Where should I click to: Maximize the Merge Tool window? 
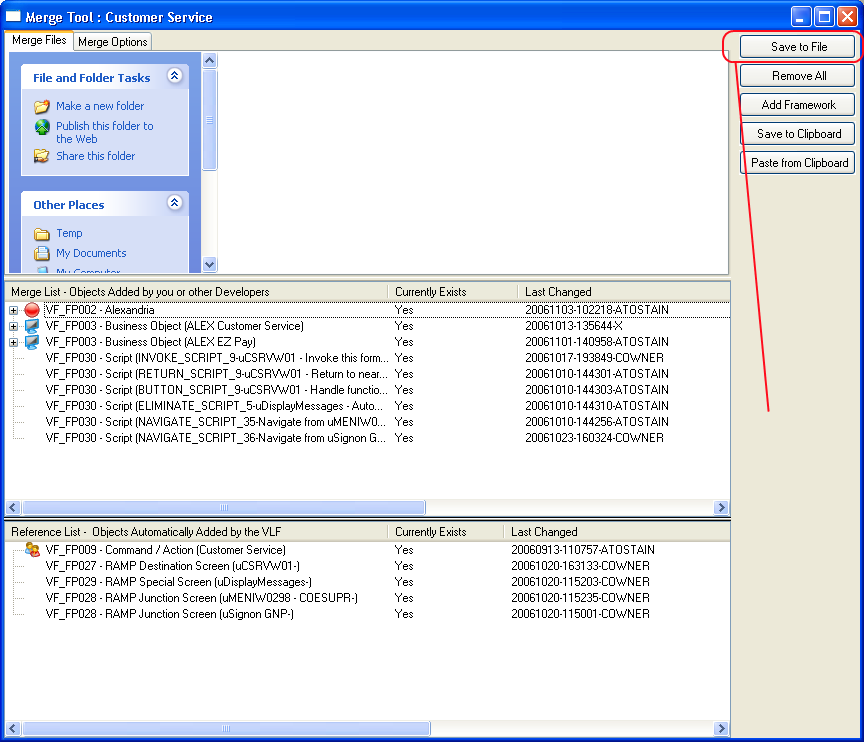click(x=824, y=17)
